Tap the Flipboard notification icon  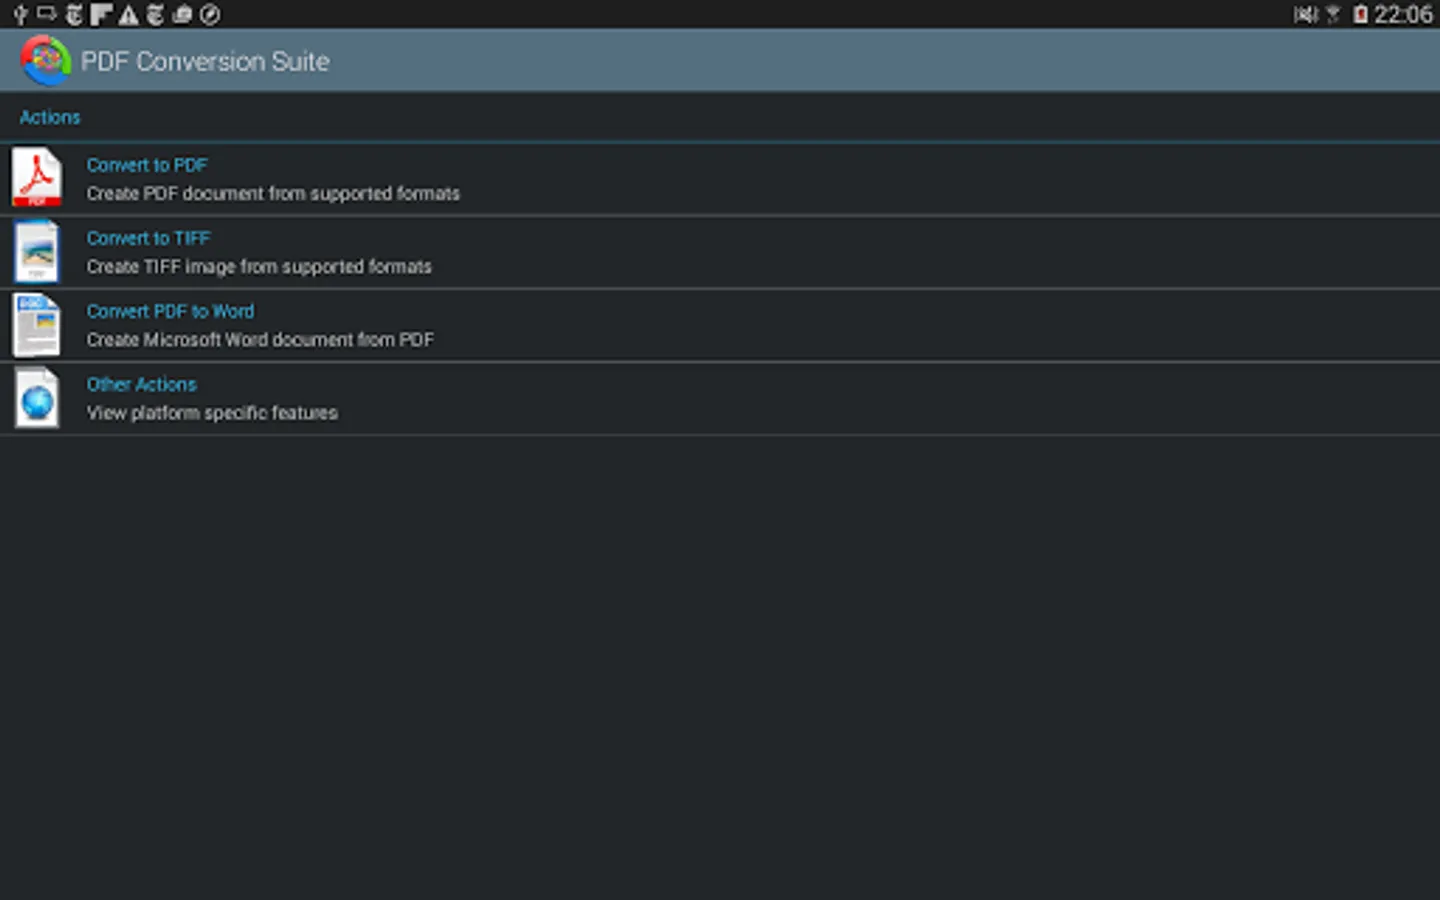[x=101, y=14]
